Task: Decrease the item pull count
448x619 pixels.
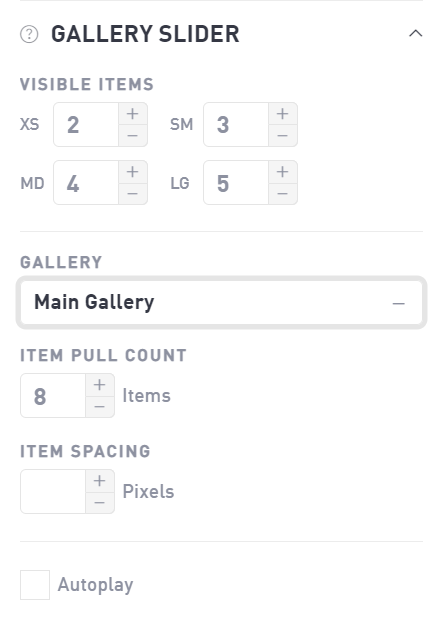Action: [x=100, y=407]
